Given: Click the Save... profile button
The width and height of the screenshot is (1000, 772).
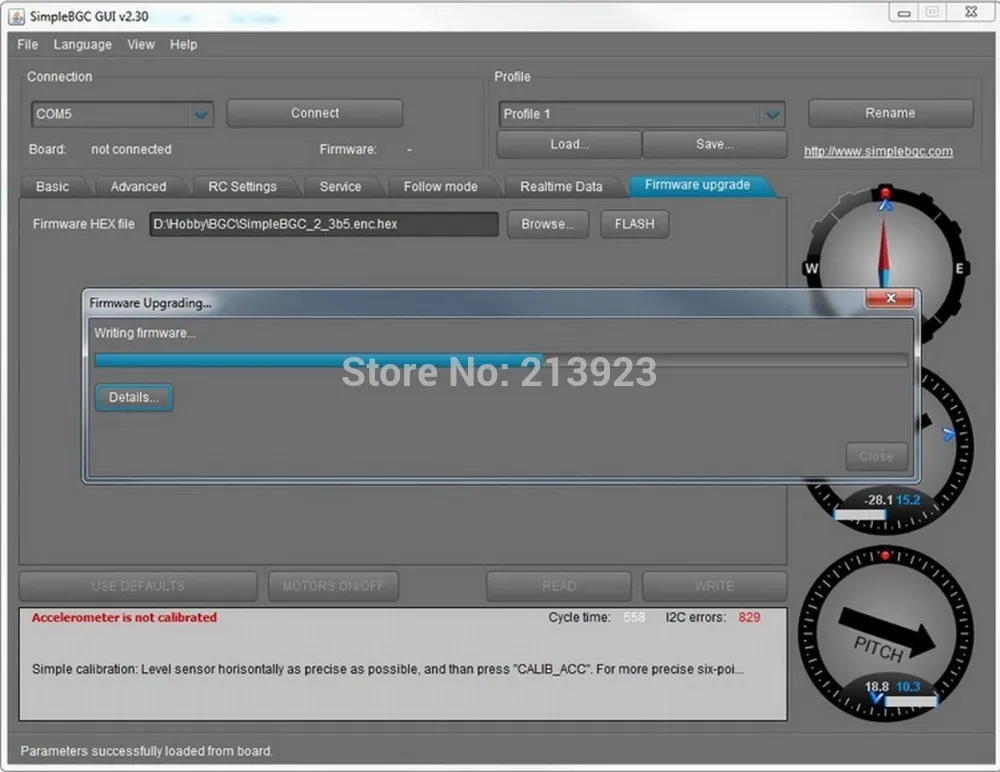Looking at the screenshot, I should coord(714,144).
